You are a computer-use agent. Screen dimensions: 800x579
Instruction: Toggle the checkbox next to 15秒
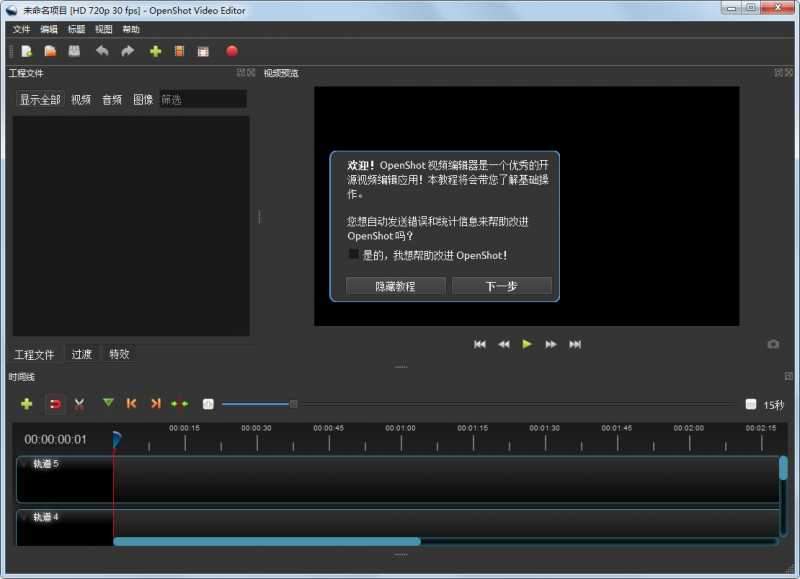[751, 404]
